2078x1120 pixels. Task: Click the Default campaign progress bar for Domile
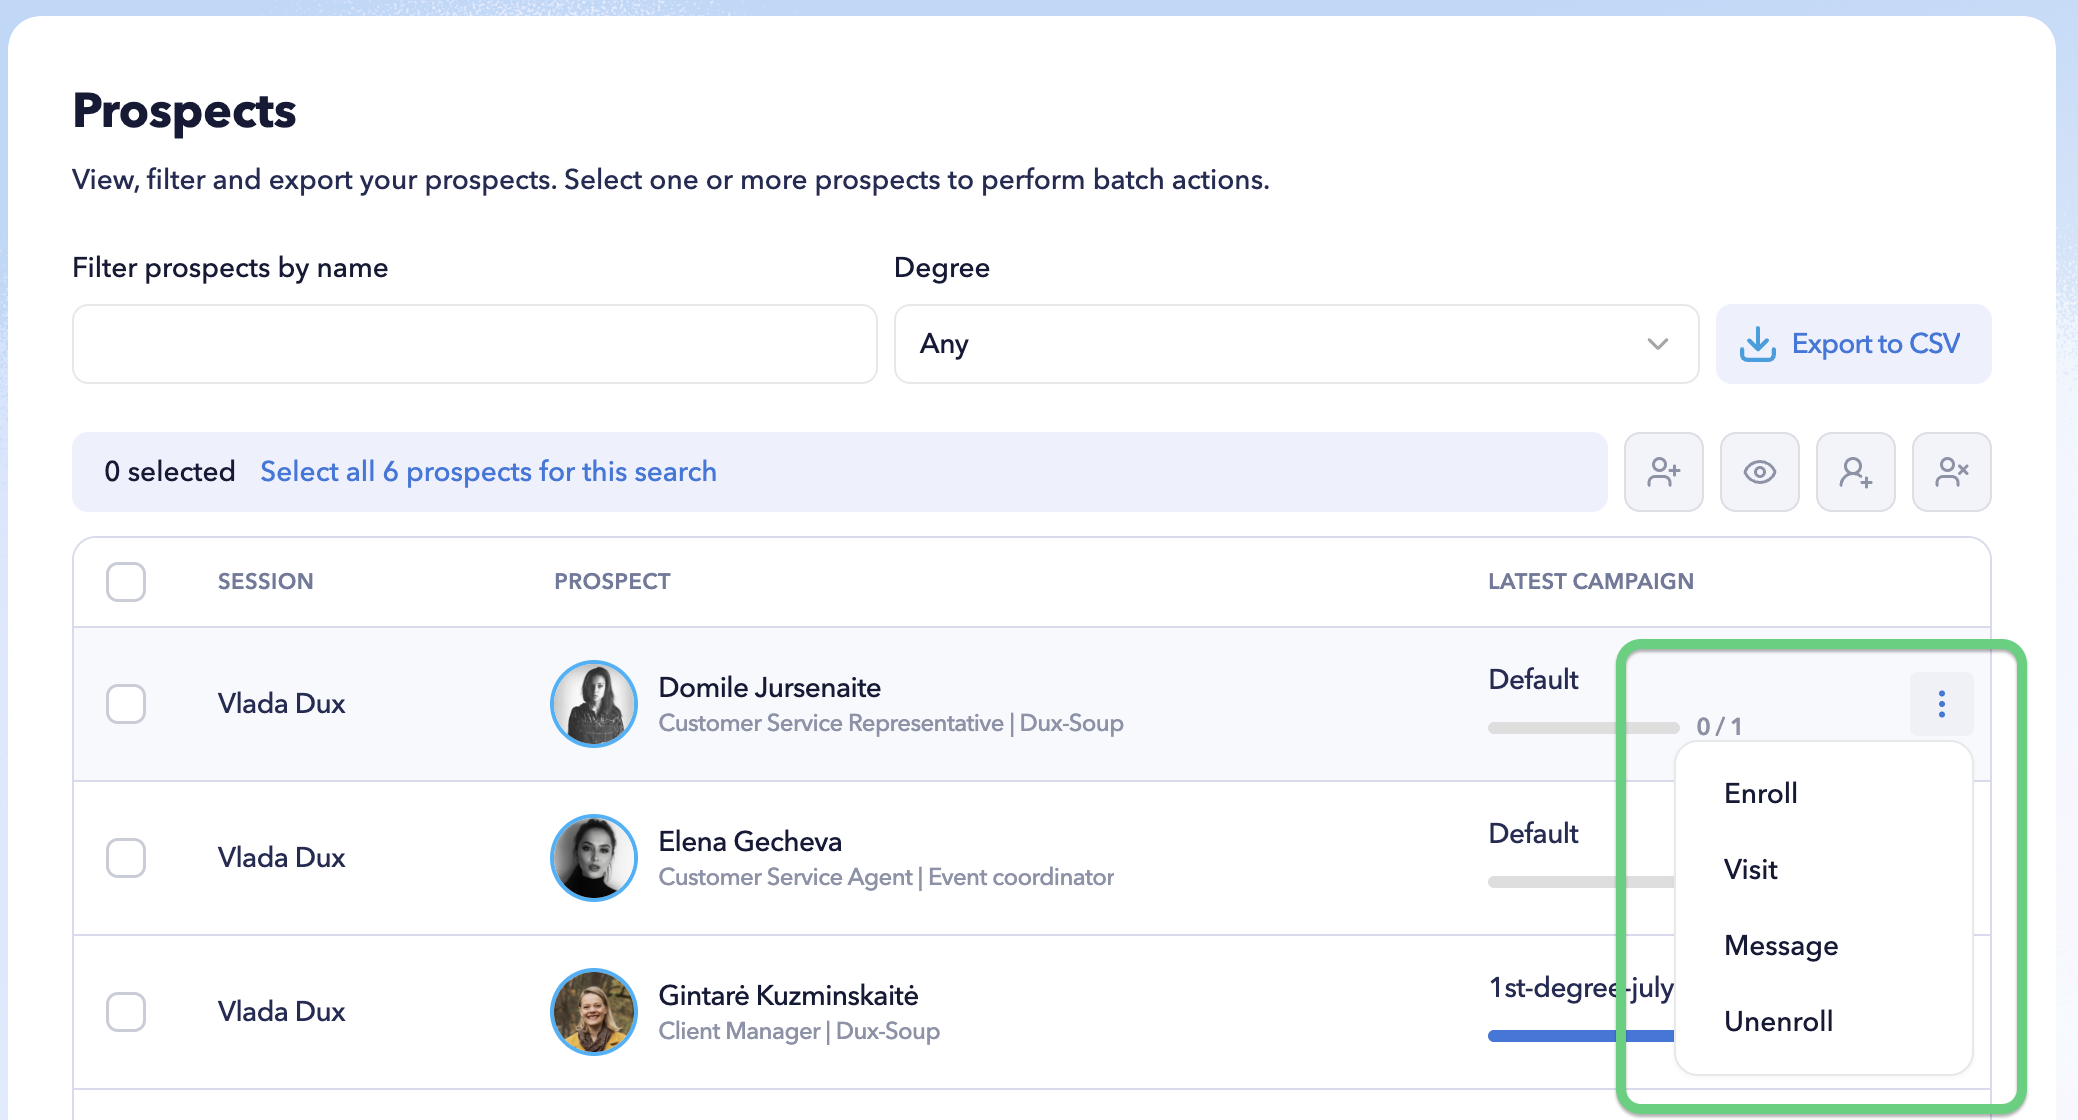1583,727
